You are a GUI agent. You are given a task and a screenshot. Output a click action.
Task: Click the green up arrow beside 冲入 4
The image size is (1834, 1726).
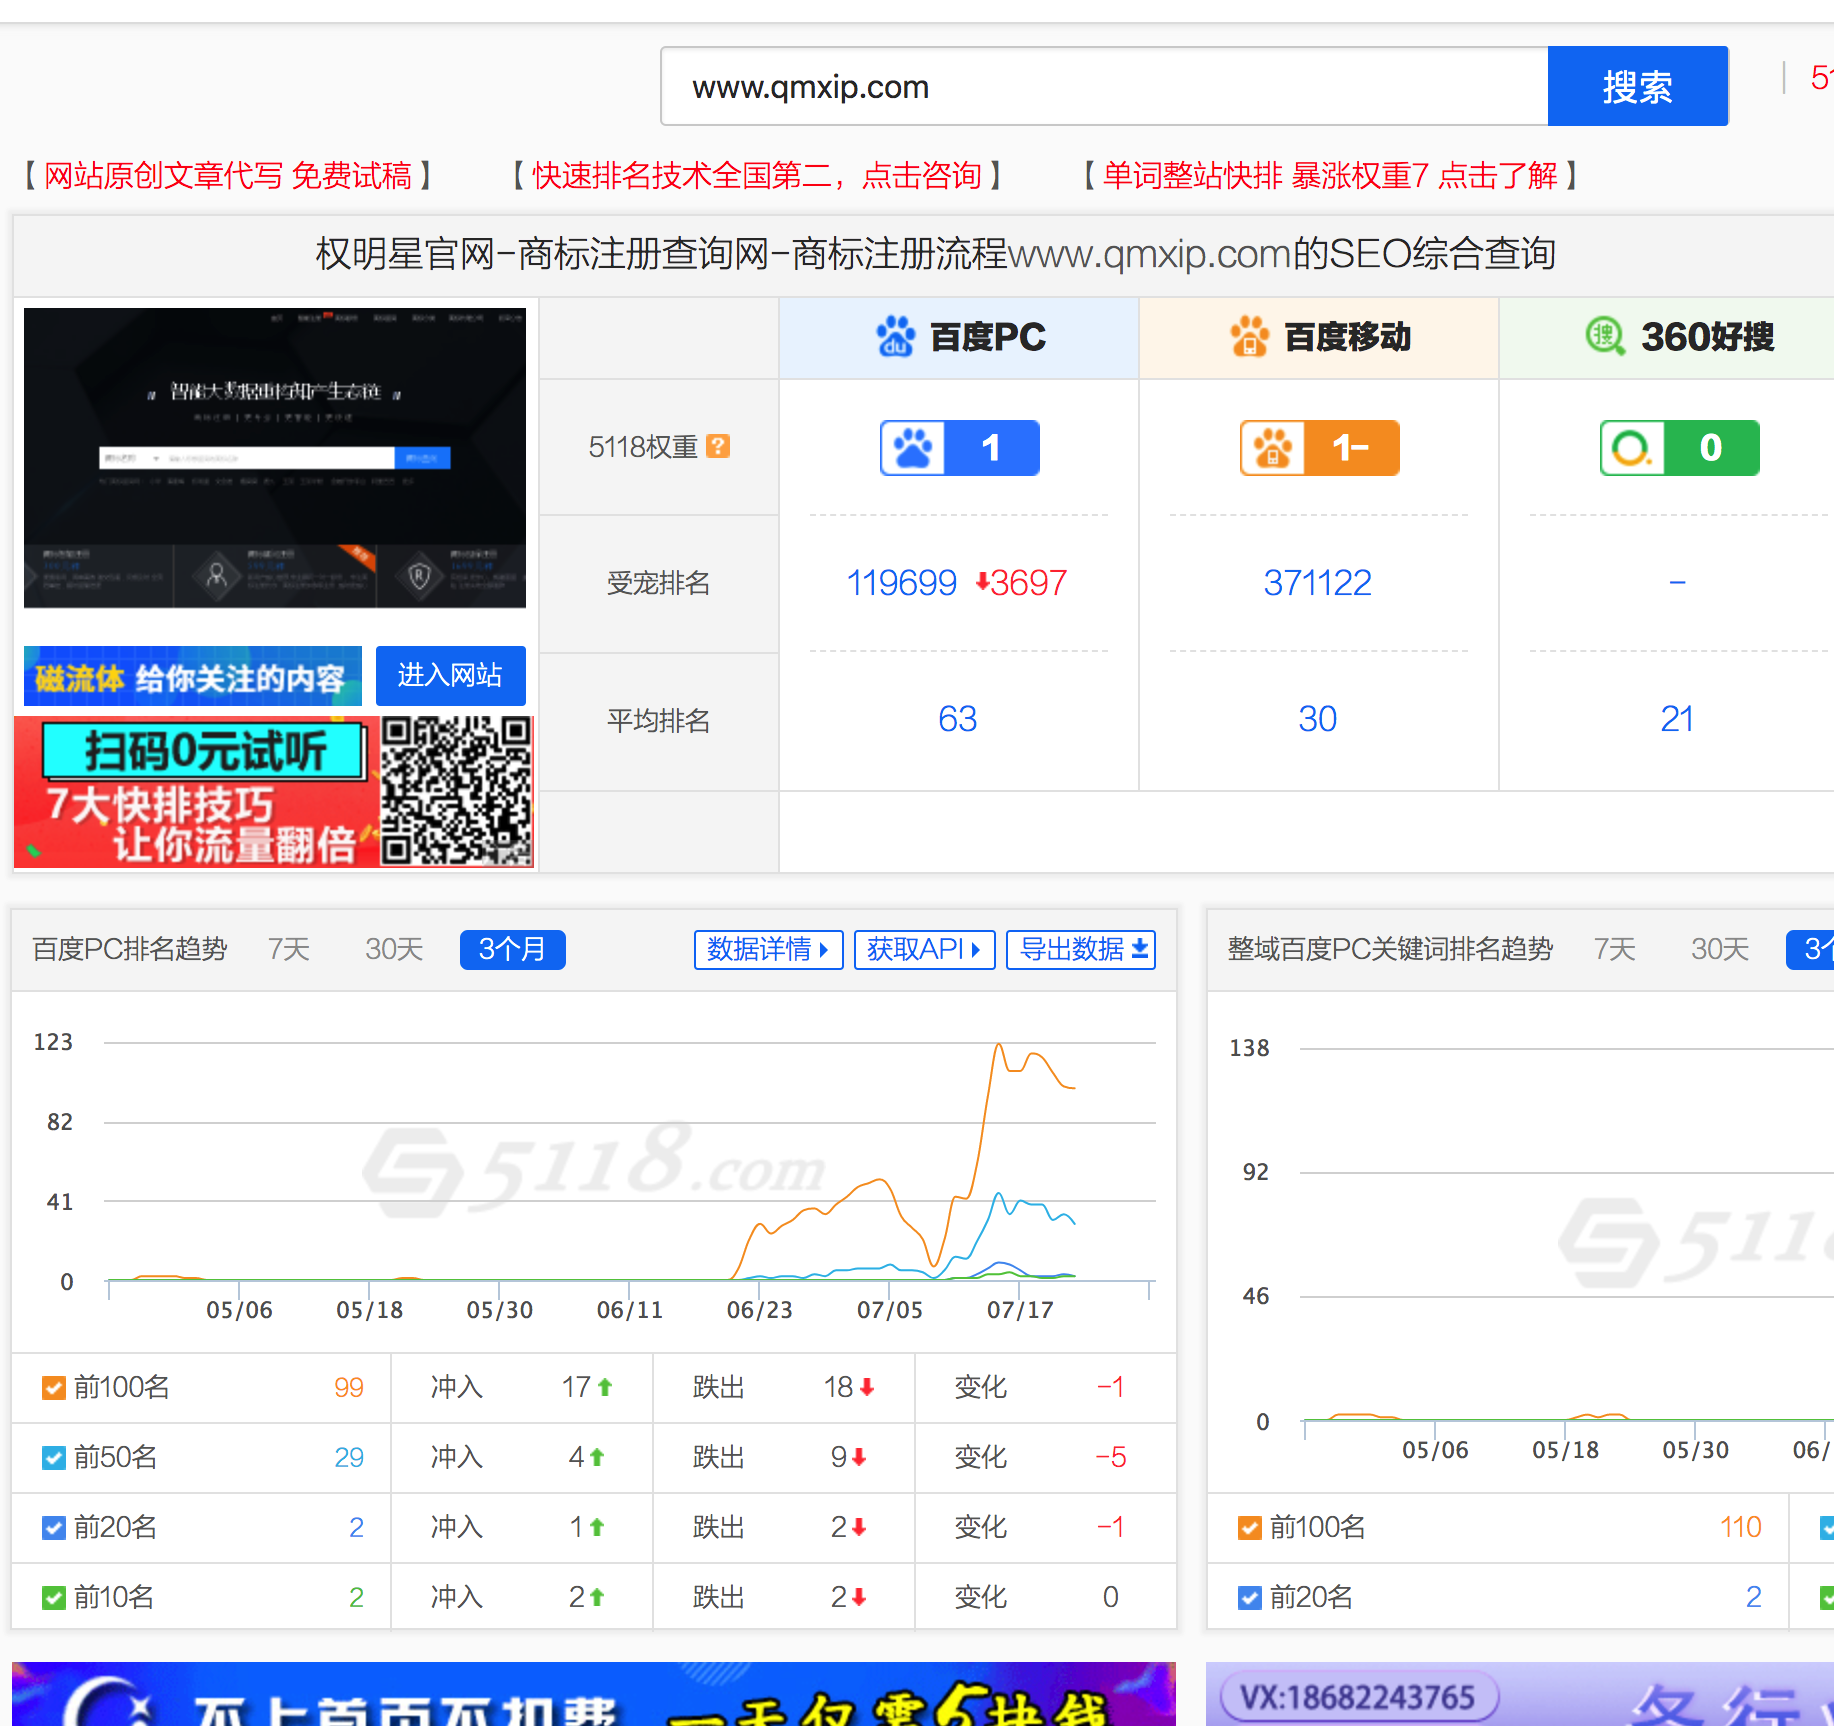[x=597, y=1458]
